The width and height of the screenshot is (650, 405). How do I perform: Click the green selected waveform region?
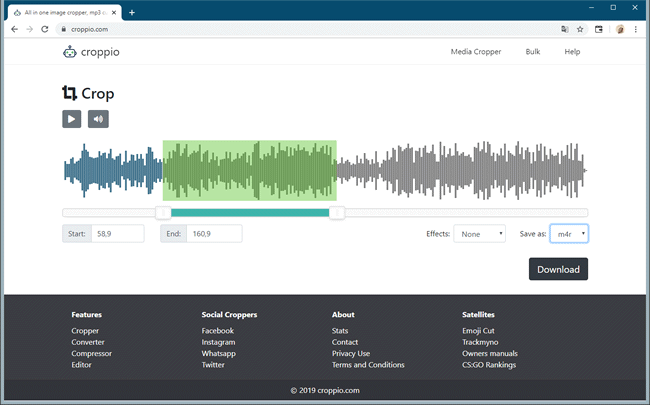coord(250,170)
